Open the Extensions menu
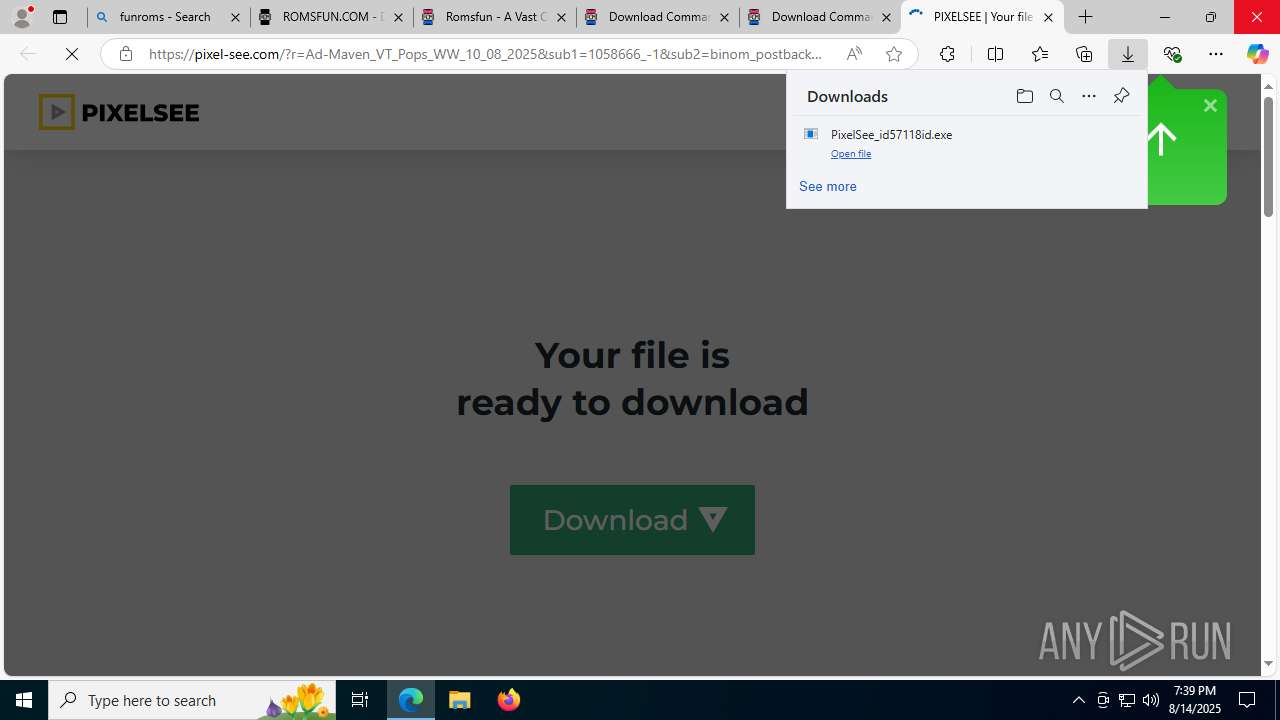Viewport: 1280px width, 720px height. [x=947, y=54]
